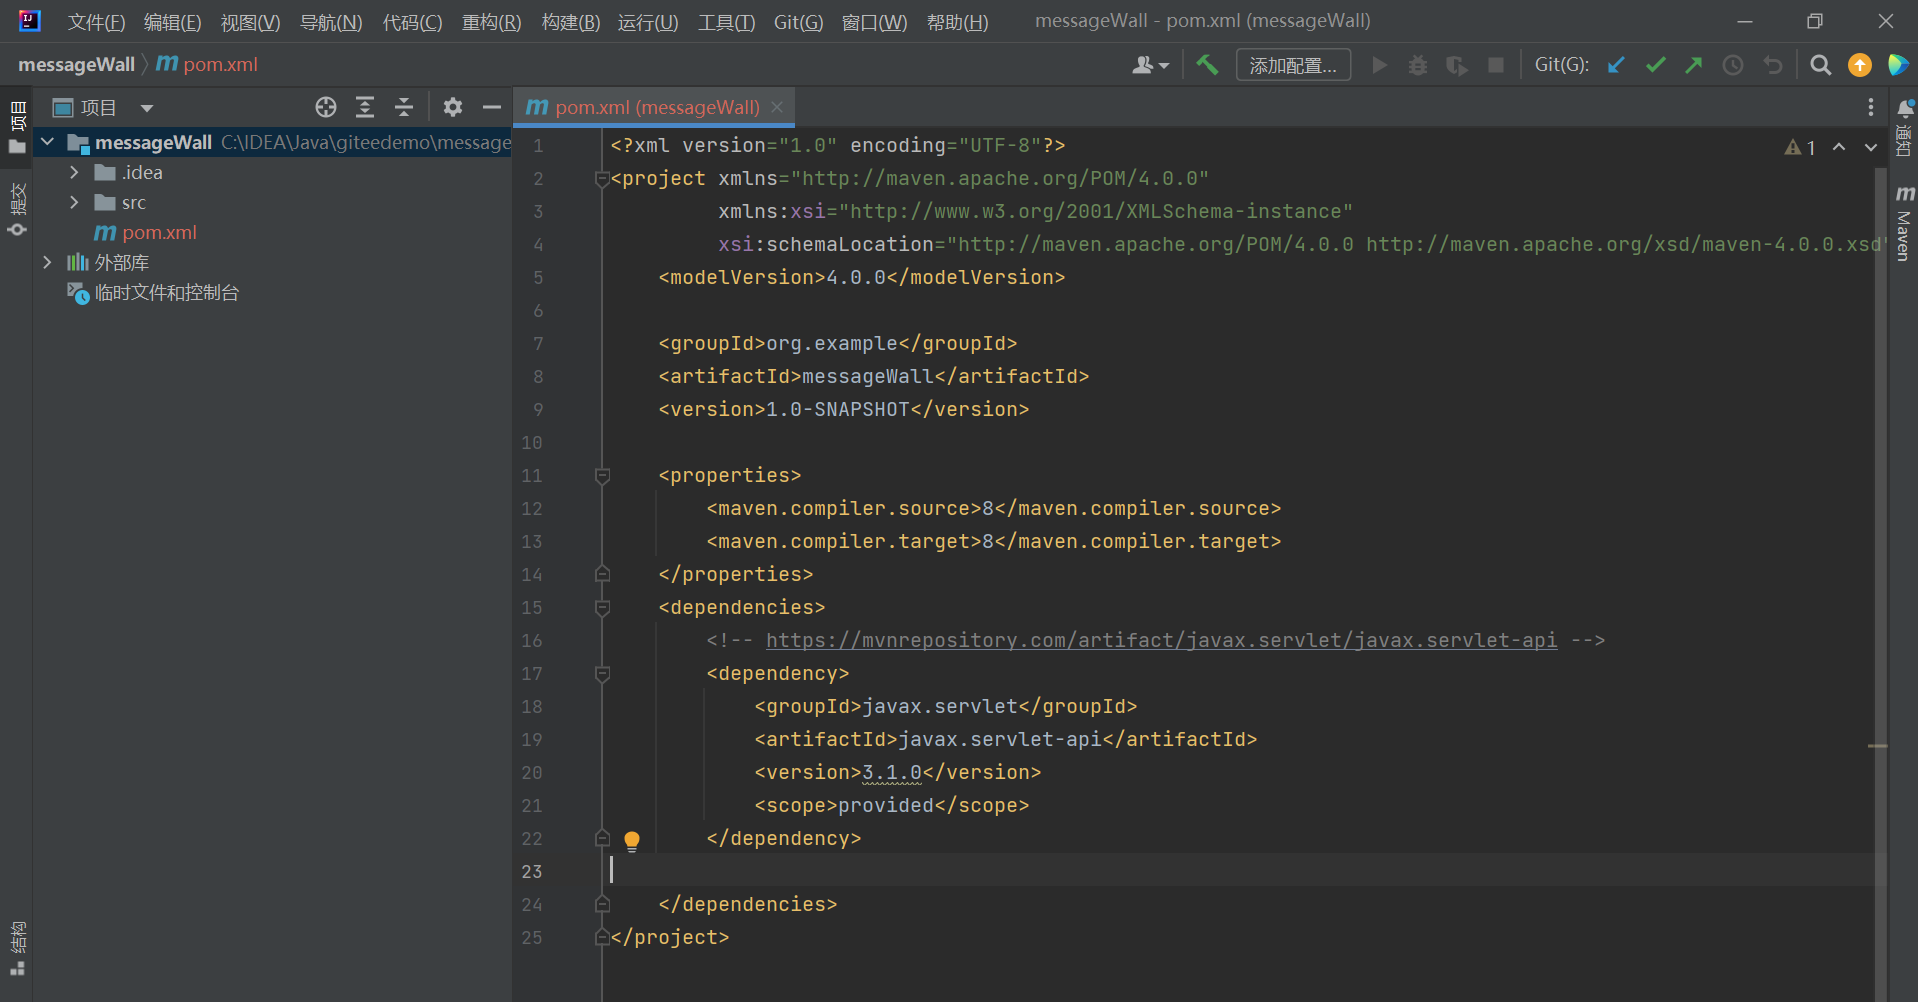Screen dimensions: 1918x1002
Task: Click the mvnrepository javax.servlet-api link
Action: (x=1161, y=640)
